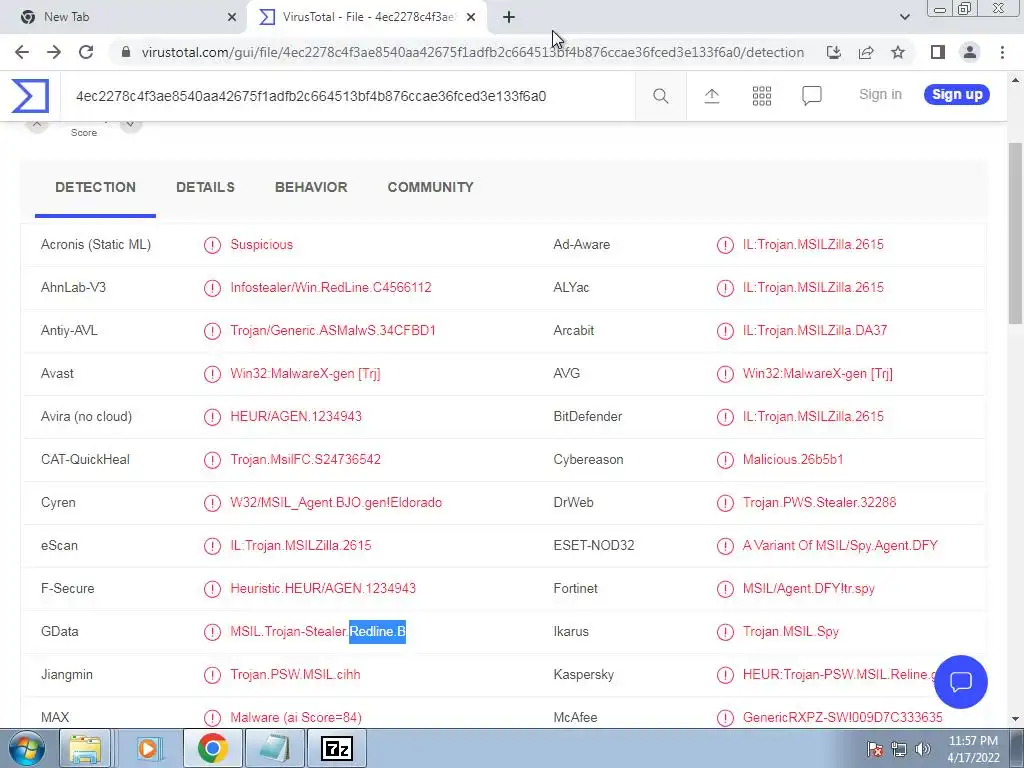This screenshot has width=1024, height=768.
Task: Open the apps grid icon
Action: click(x=761, y=96)
